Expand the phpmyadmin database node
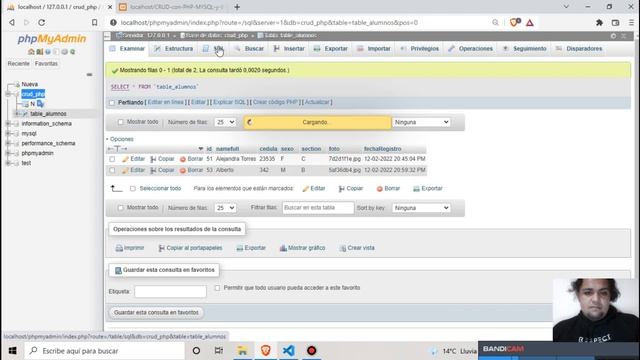 pyautogui.click(x=8, y=153)
